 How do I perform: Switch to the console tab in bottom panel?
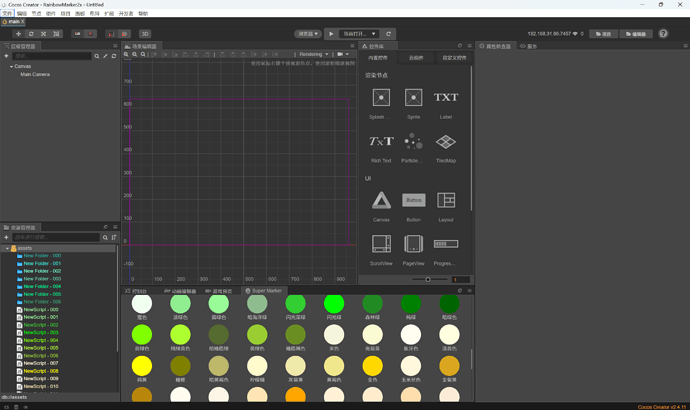click(136, 291)
